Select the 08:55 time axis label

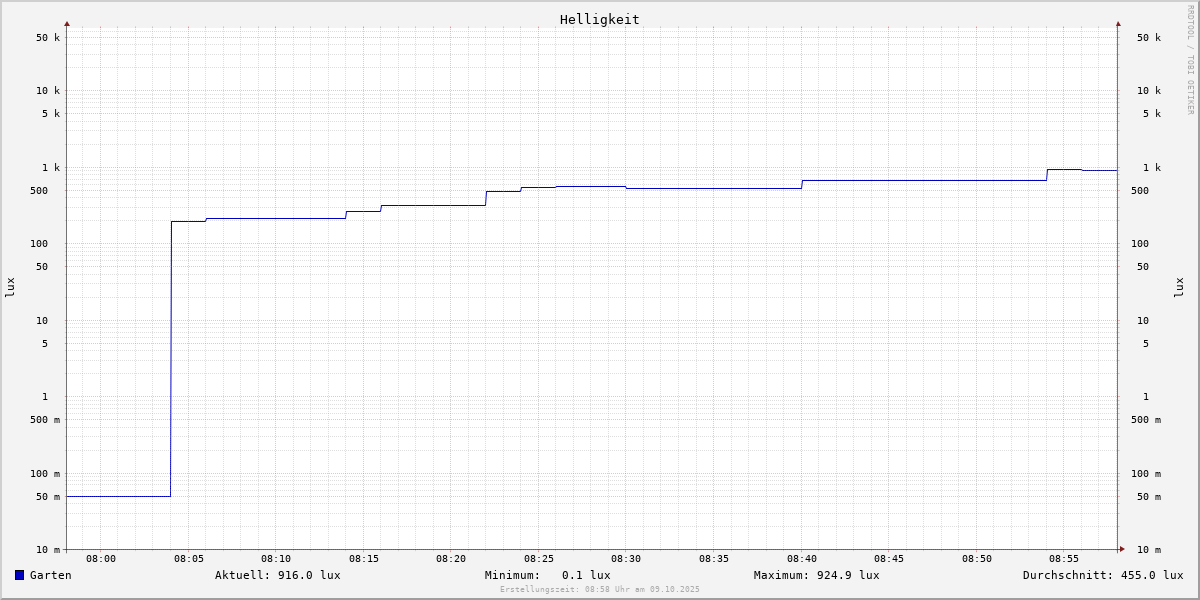(x=1064, y=559)
